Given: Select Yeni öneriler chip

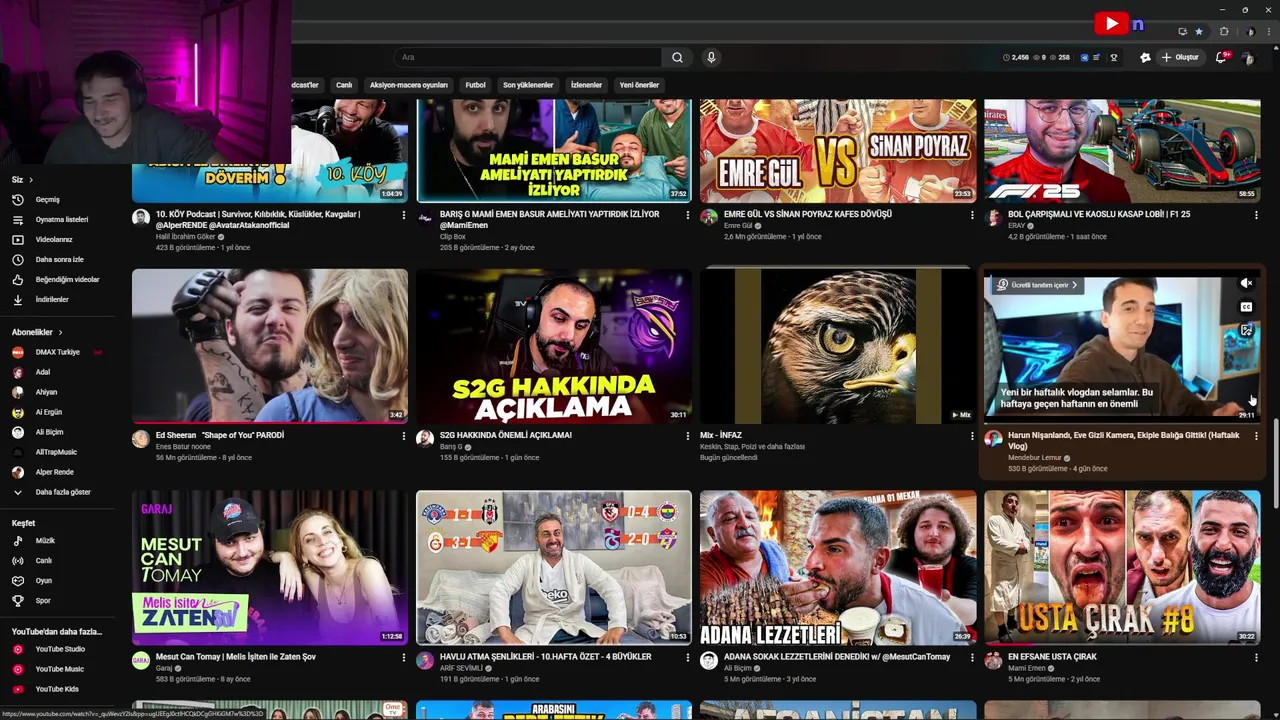Looking at the screenshot, I should [x=639, y=85].
